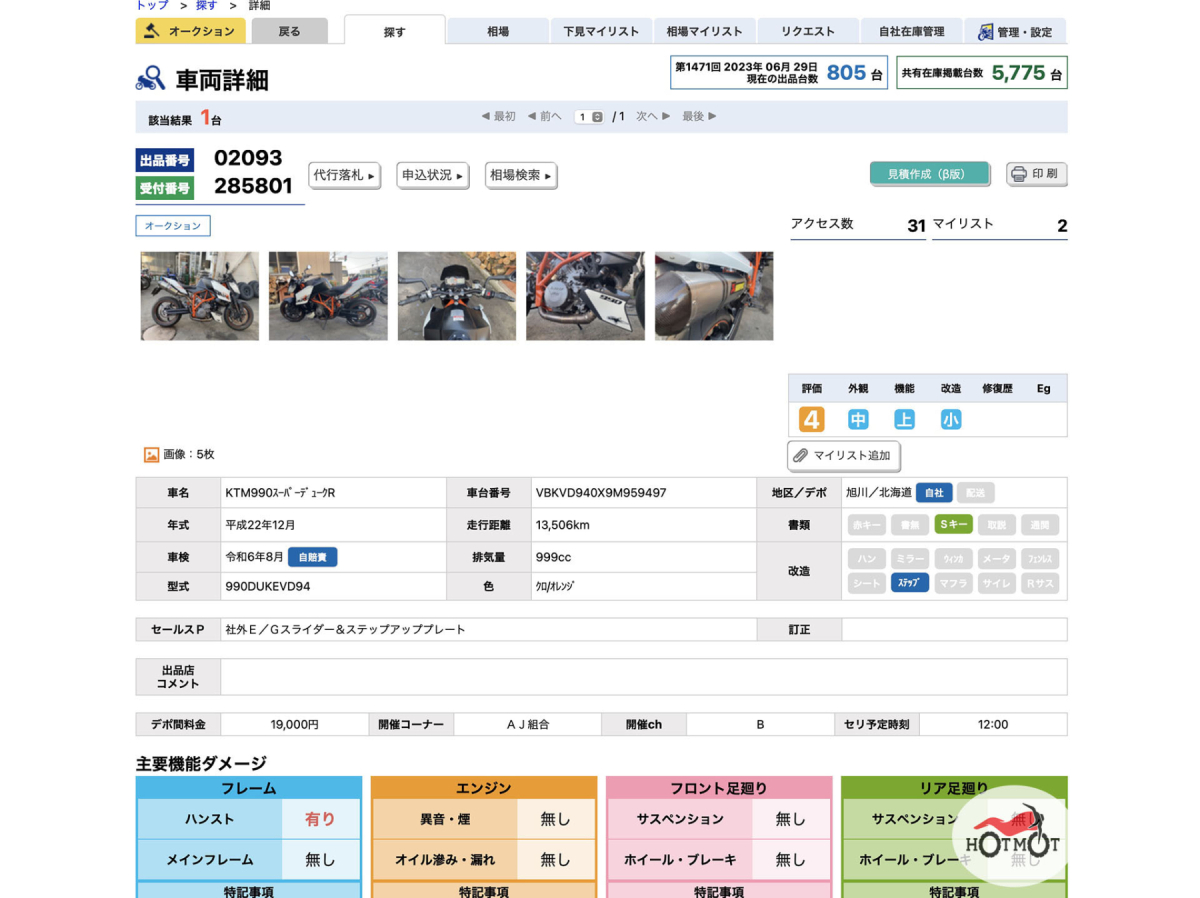Open the handlebar and meter thumbnail
Image resolution: width=1200 pixels, height=898 pixels.
click(457, 296)
